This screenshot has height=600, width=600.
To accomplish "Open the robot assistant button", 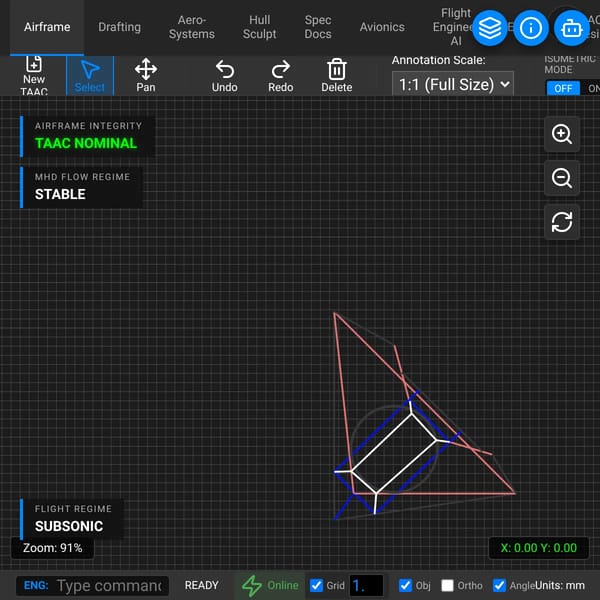I will pos(572,28).
